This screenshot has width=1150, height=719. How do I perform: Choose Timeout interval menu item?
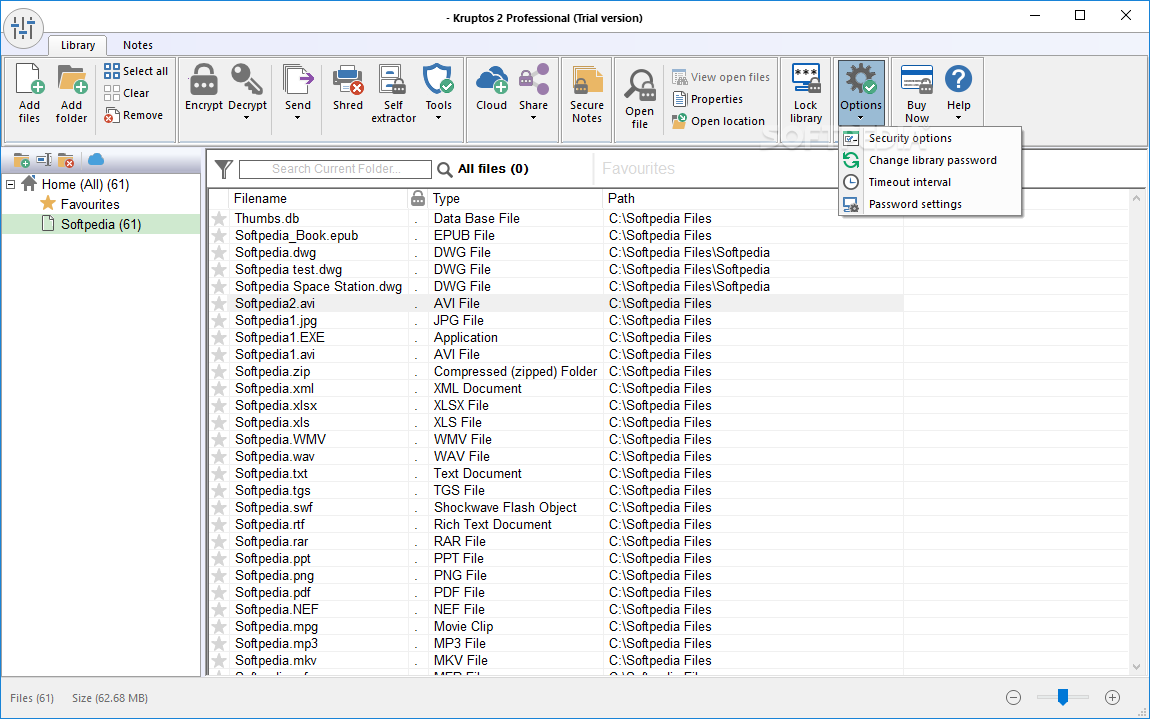[930, 182]
